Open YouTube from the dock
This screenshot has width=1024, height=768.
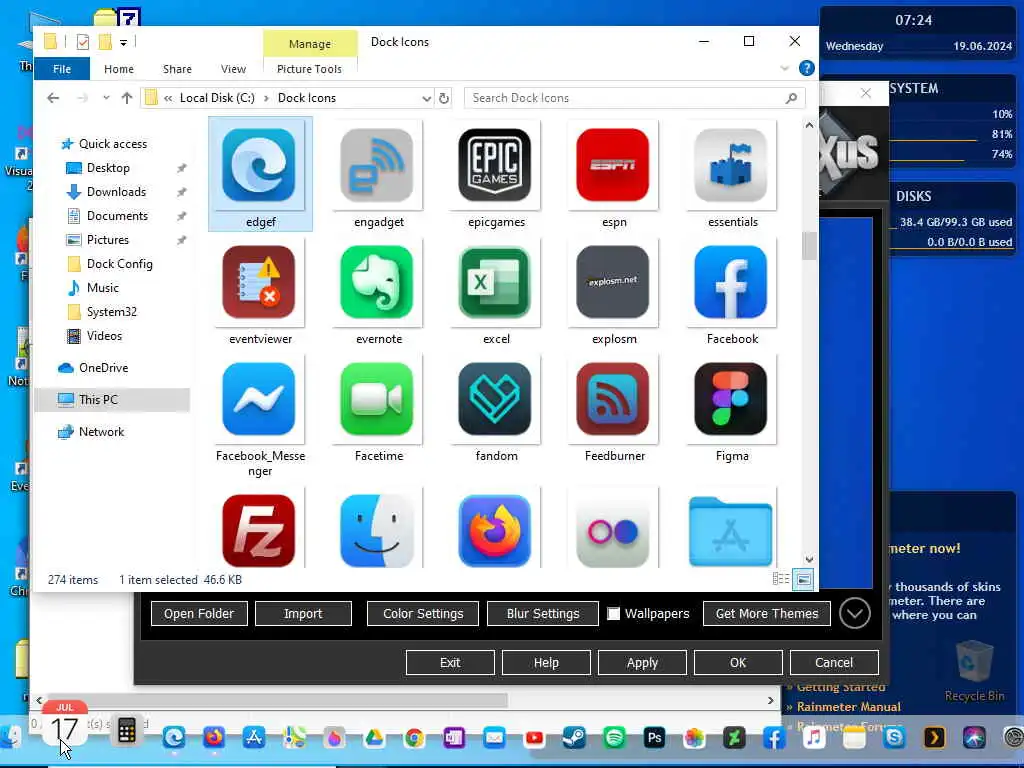(x=534, y=737)
